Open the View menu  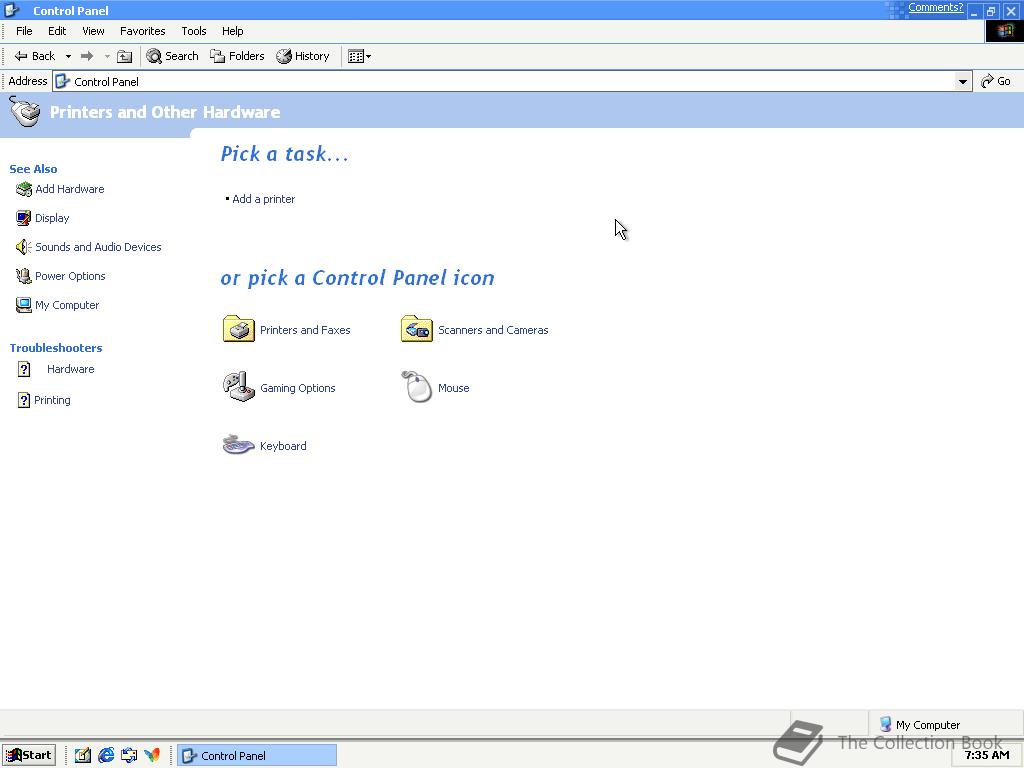click(93, 31)
